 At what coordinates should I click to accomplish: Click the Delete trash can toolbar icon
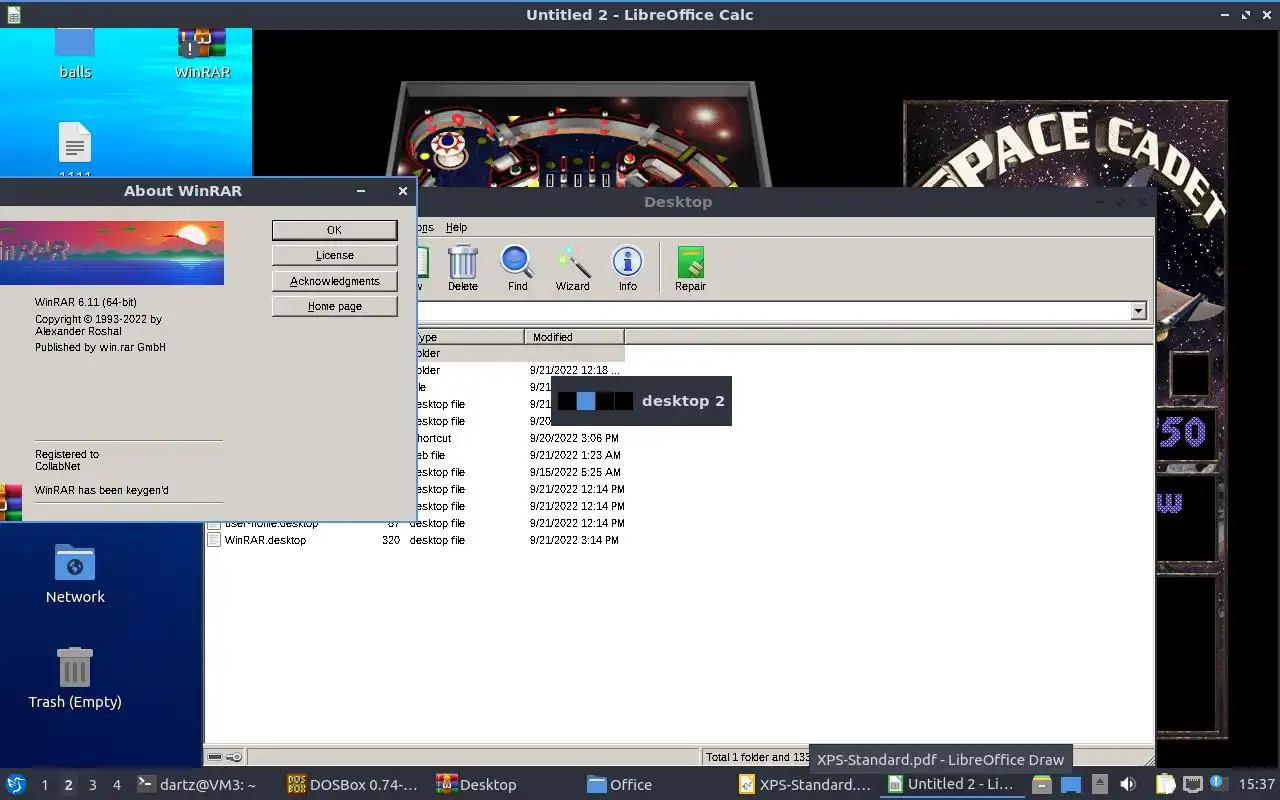[462, 262]
